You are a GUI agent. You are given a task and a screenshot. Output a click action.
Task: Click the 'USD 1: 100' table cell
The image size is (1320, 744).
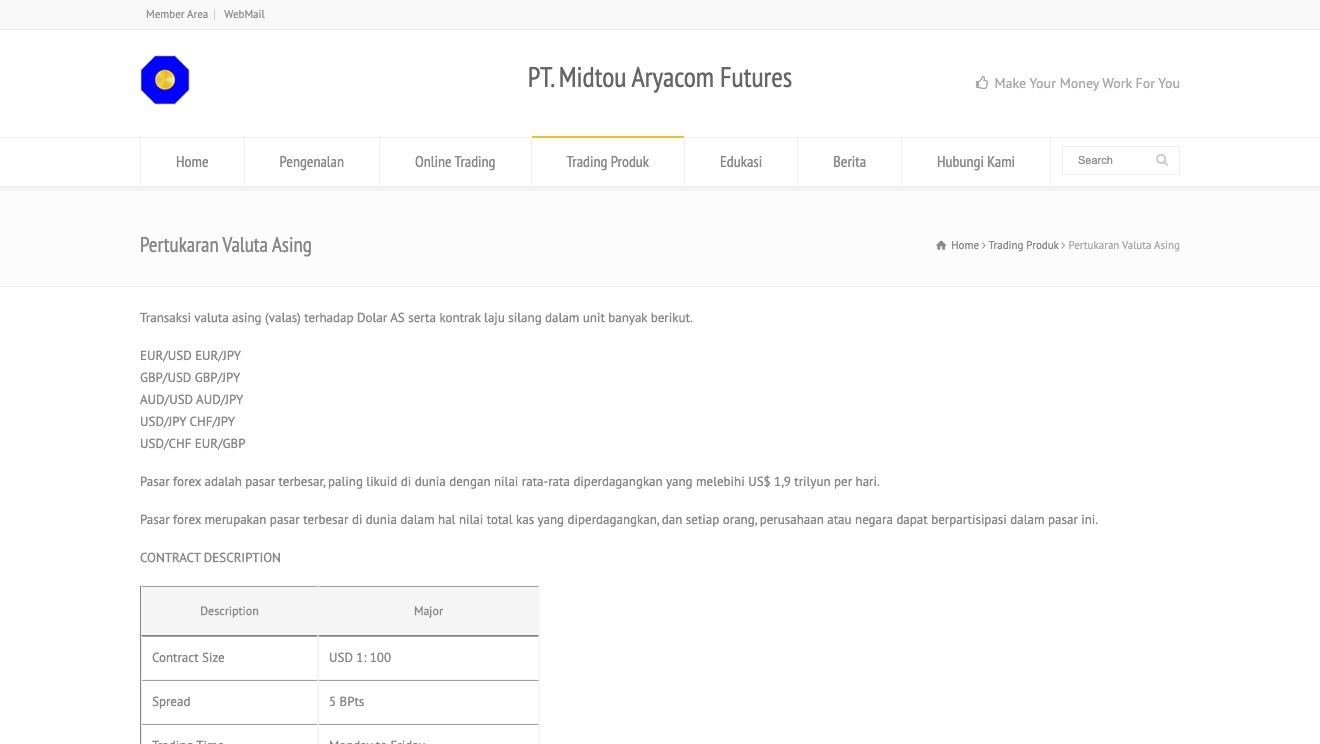pos(428,658)
